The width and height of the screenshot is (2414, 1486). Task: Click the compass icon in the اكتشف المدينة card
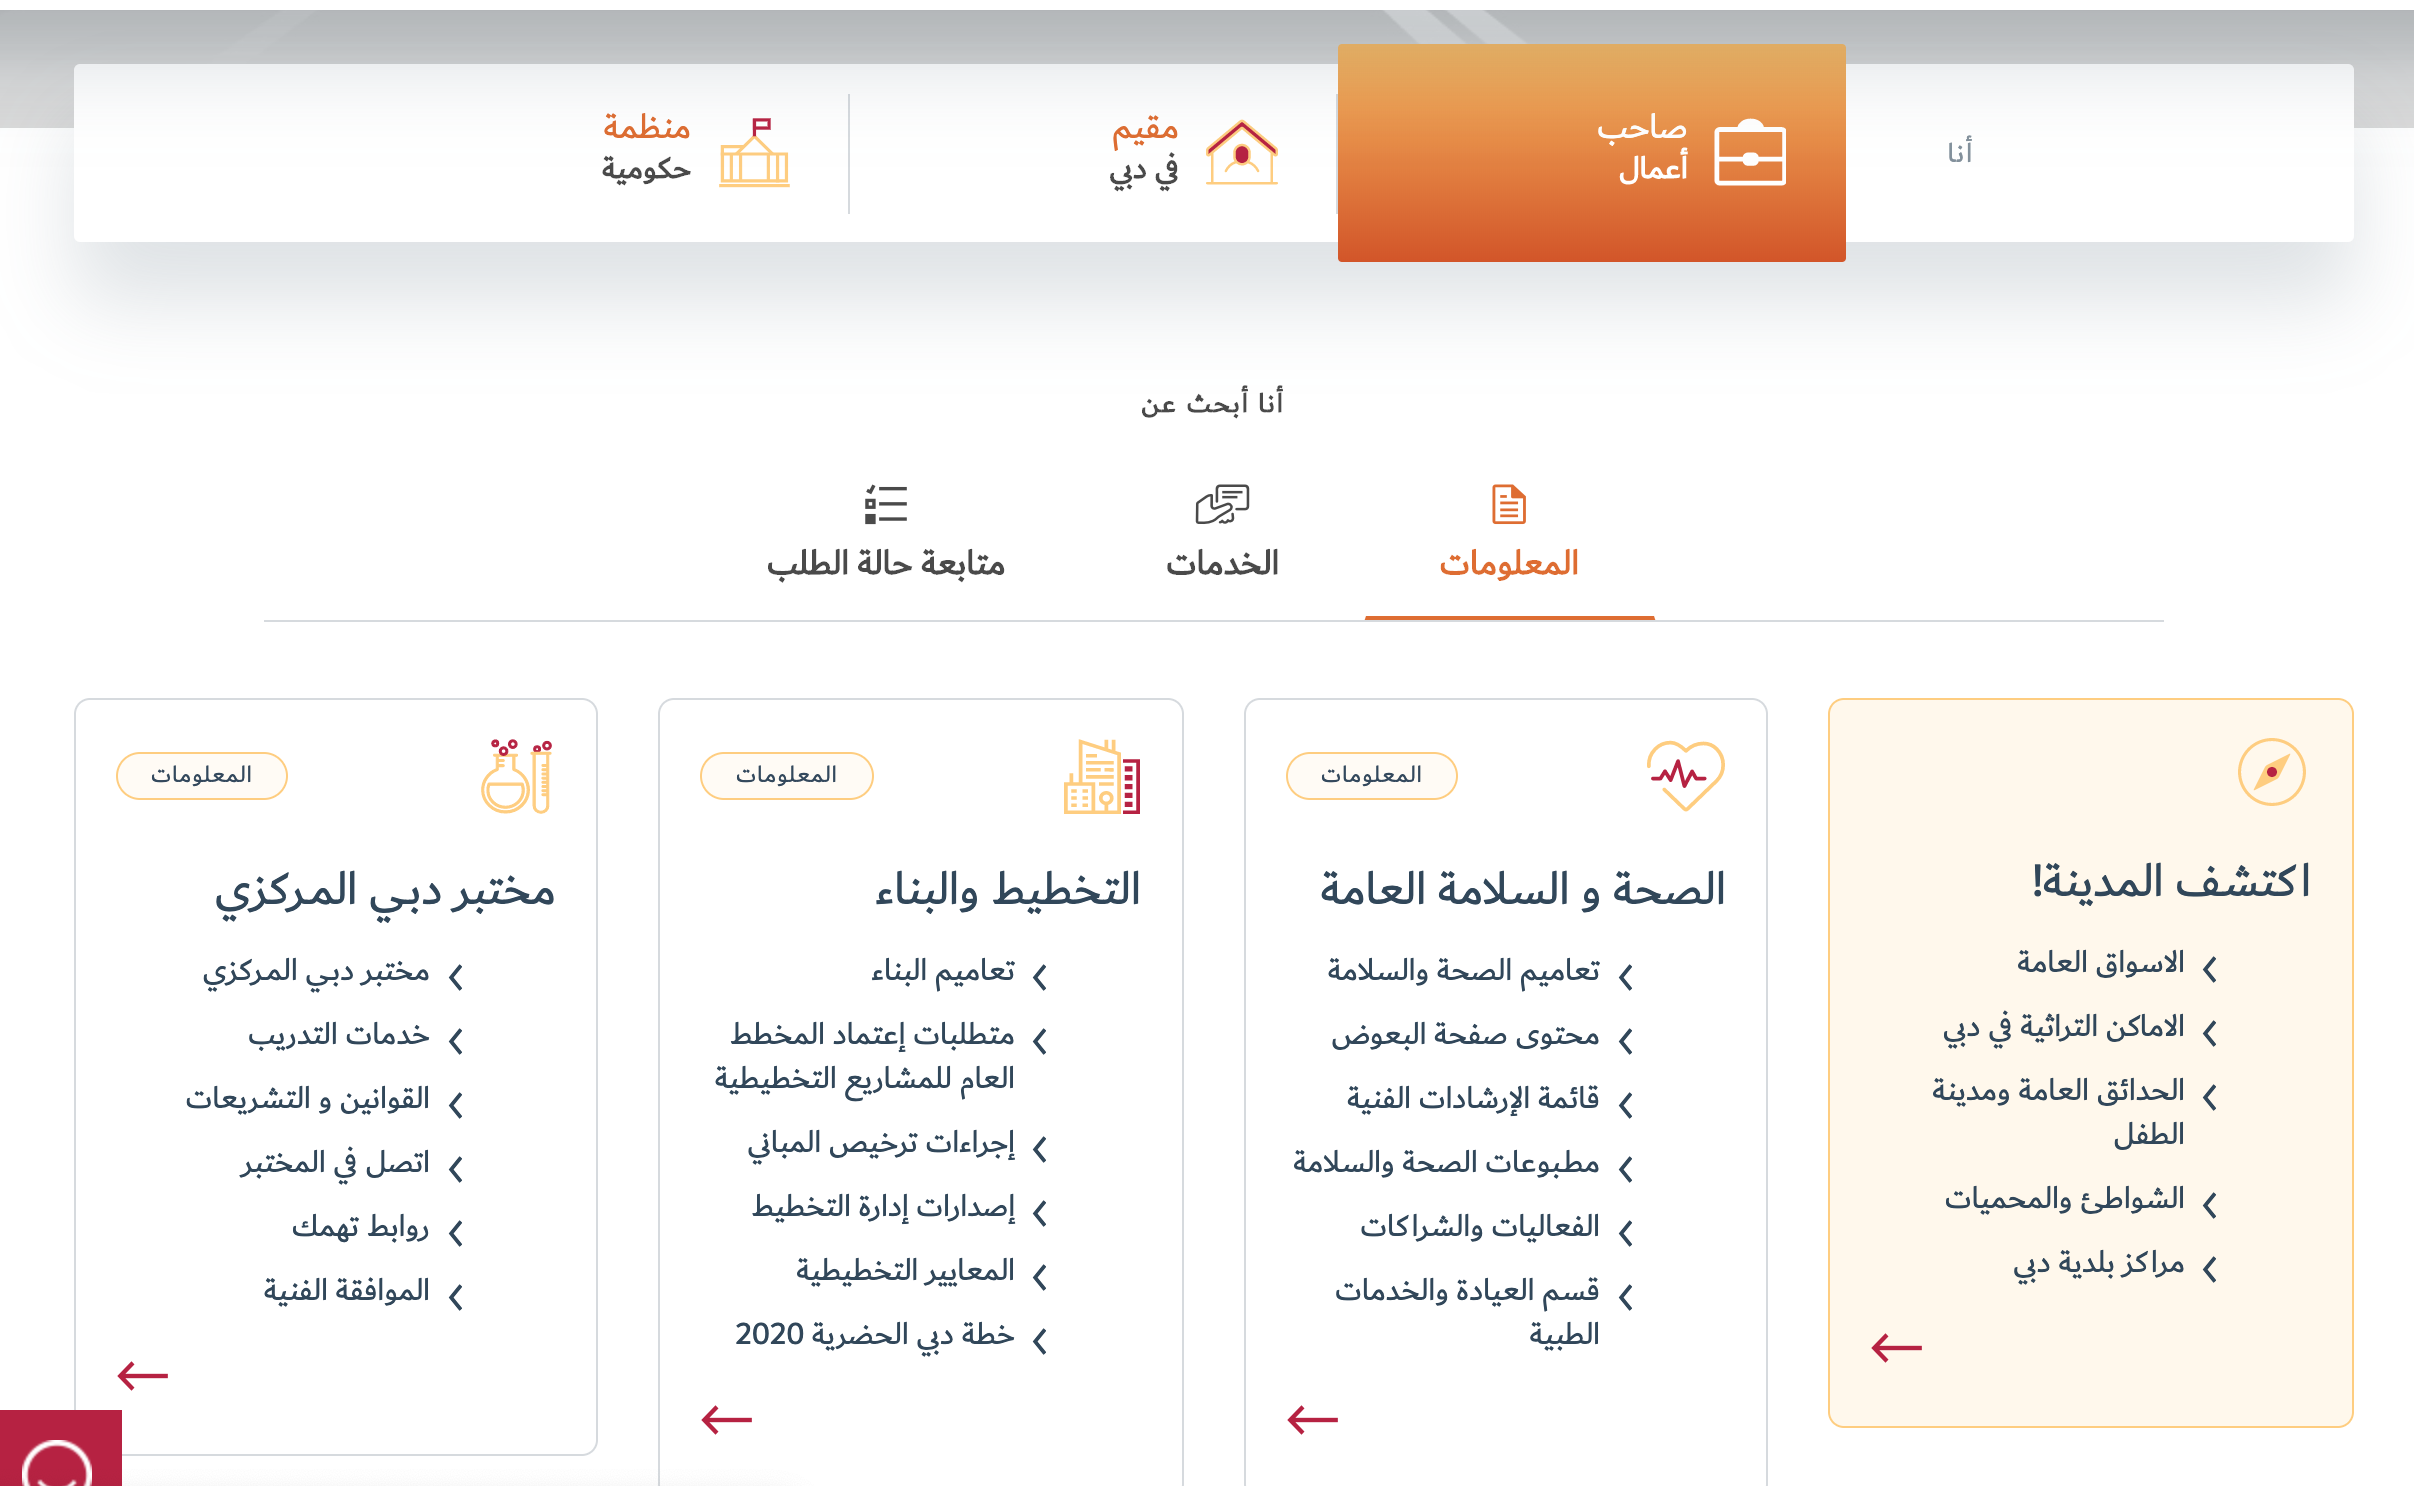(x=2271, y=772)
